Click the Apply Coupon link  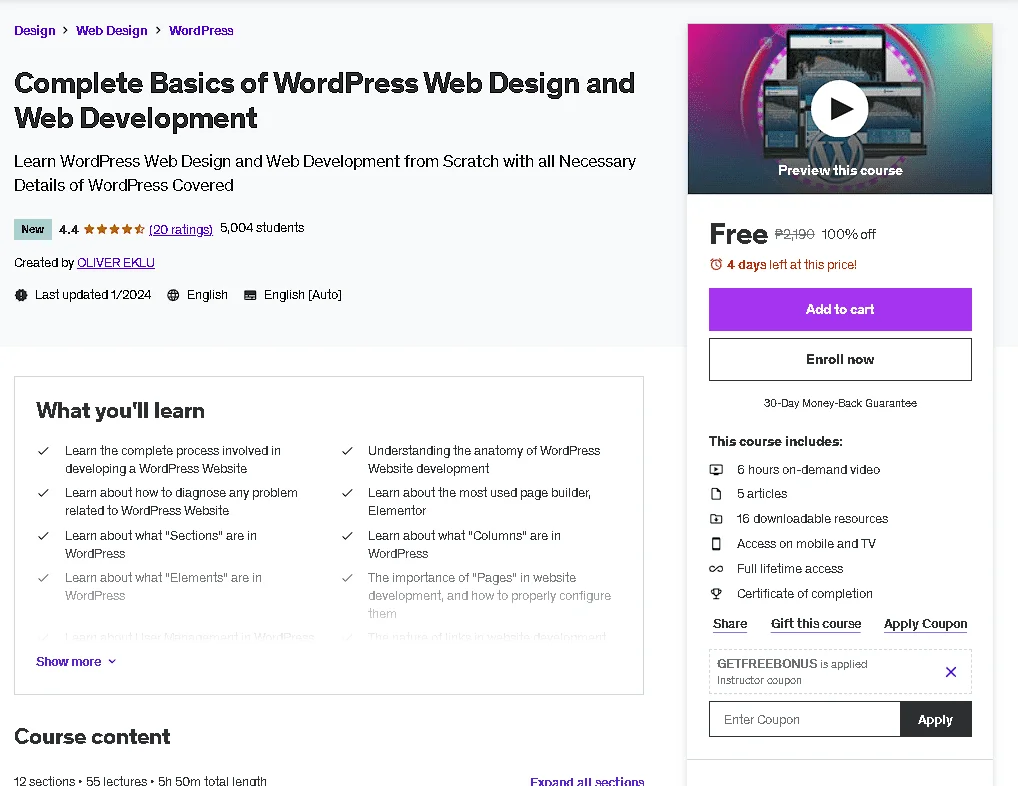click(925, 624)
